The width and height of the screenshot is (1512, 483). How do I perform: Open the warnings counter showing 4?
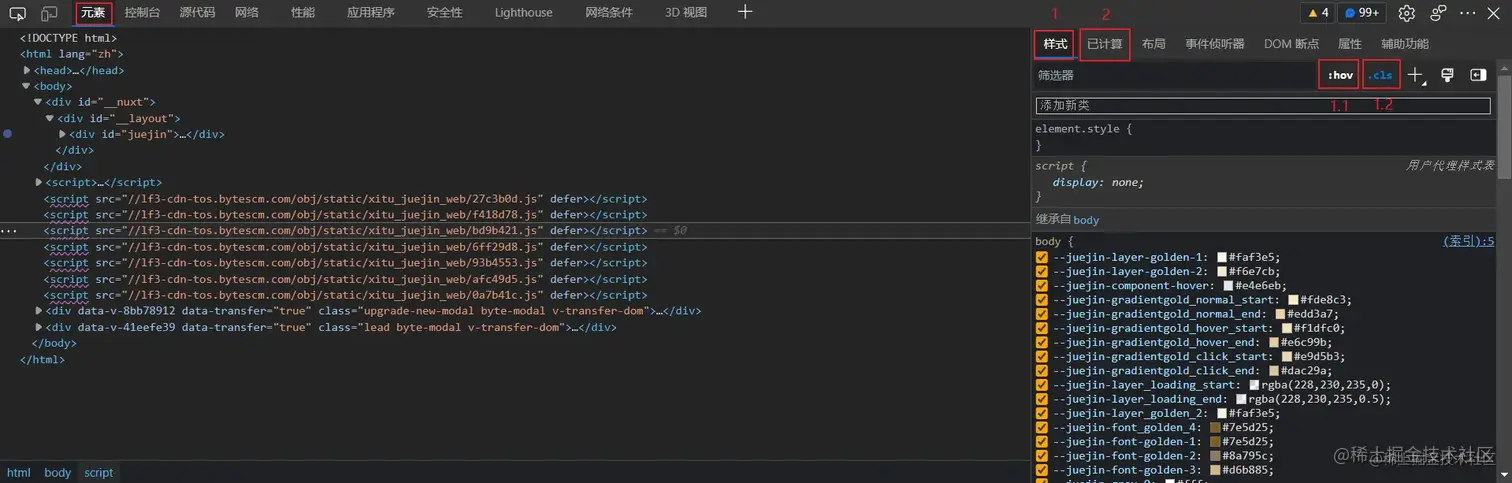[x=1316, y=13]
